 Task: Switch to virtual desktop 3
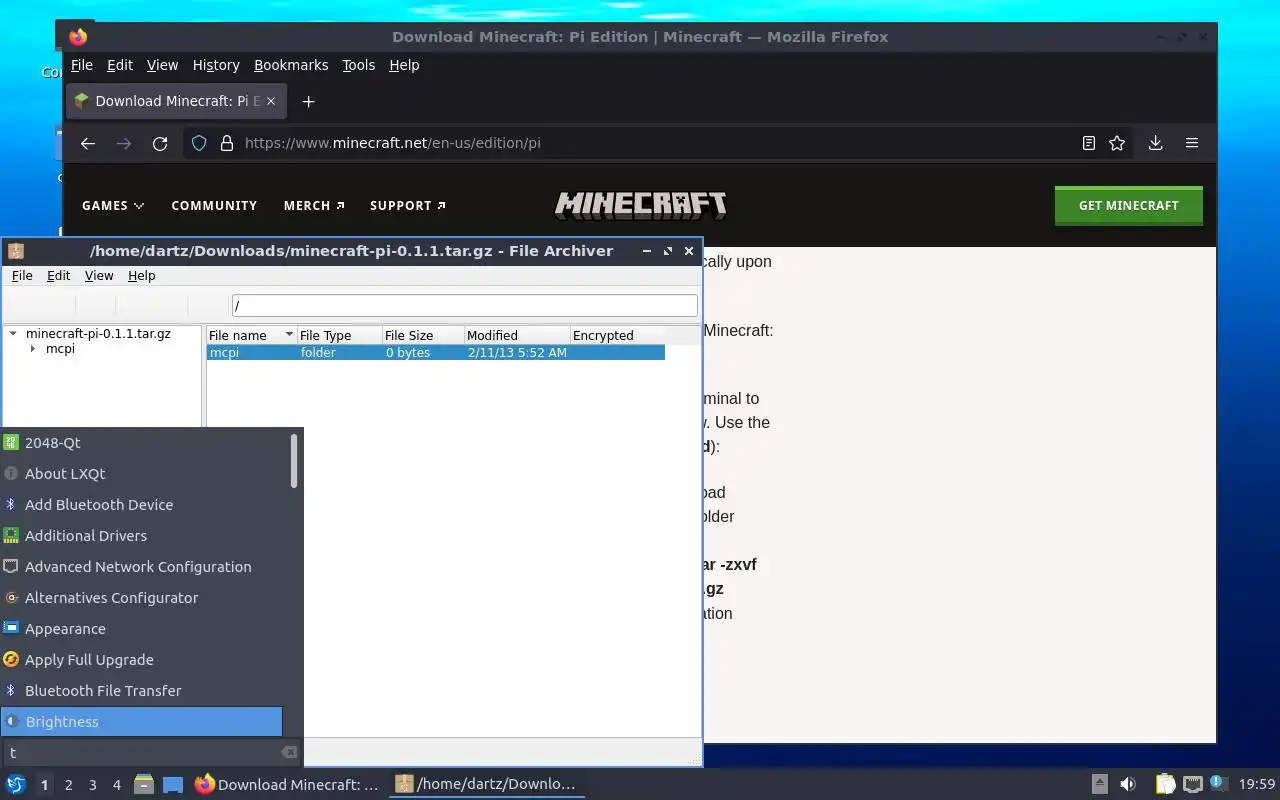pos(92,785)
